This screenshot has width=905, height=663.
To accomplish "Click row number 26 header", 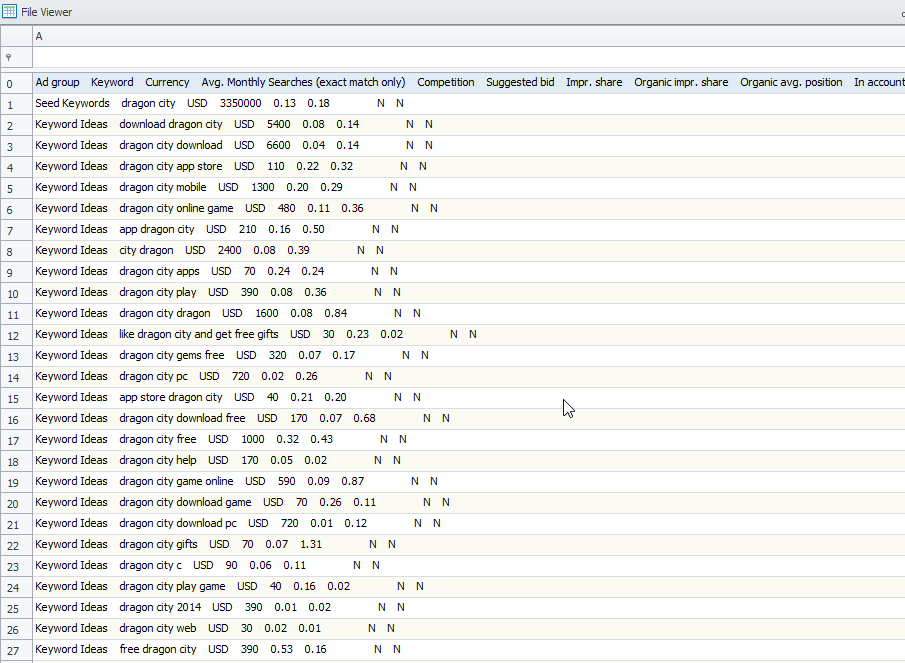I will pyautogui.click(x=16, y=629).
